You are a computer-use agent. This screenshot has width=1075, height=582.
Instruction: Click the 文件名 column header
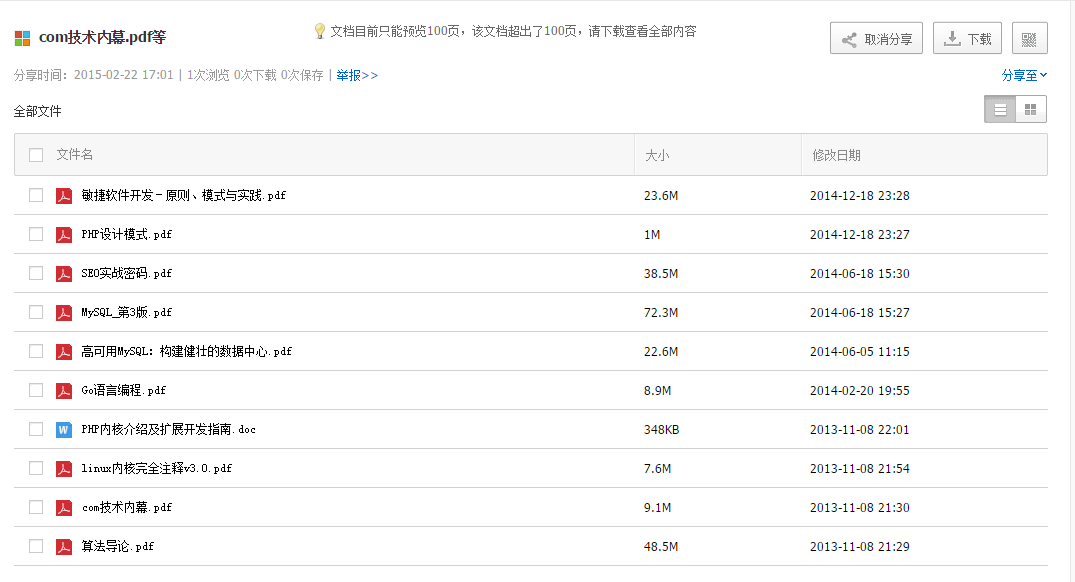[75, 155]
